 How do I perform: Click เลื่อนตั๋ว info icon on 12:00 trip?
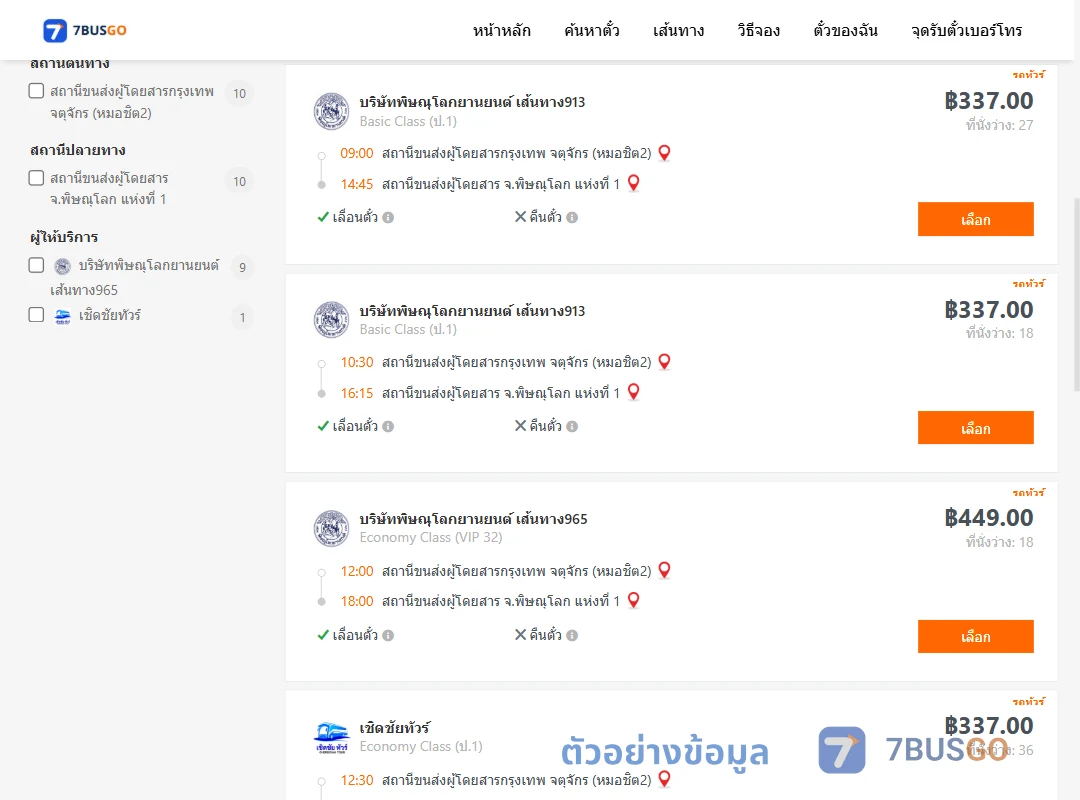click(x=388, y=635)
